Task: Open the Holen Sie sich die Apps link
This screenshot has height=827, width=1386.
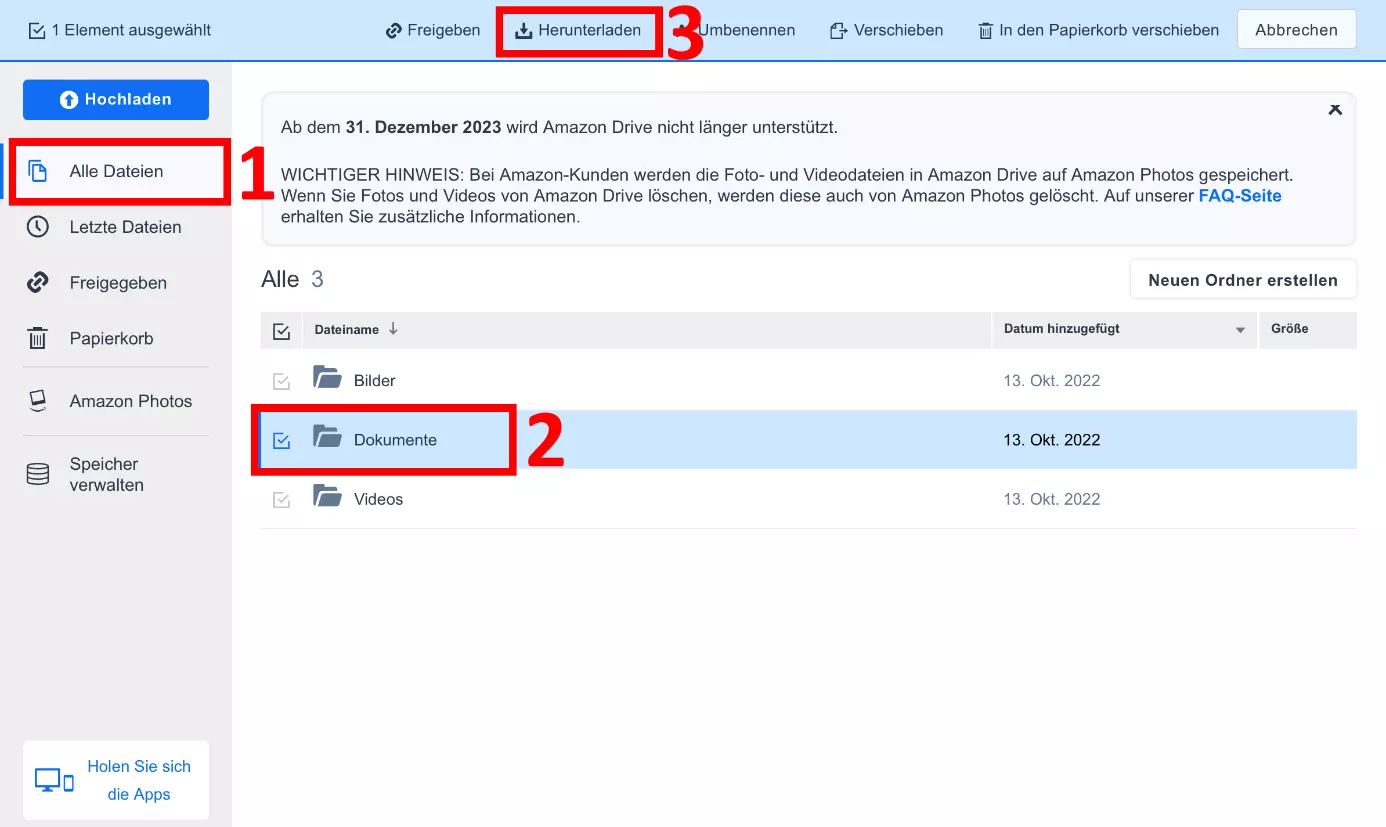Action: (139, 781)
